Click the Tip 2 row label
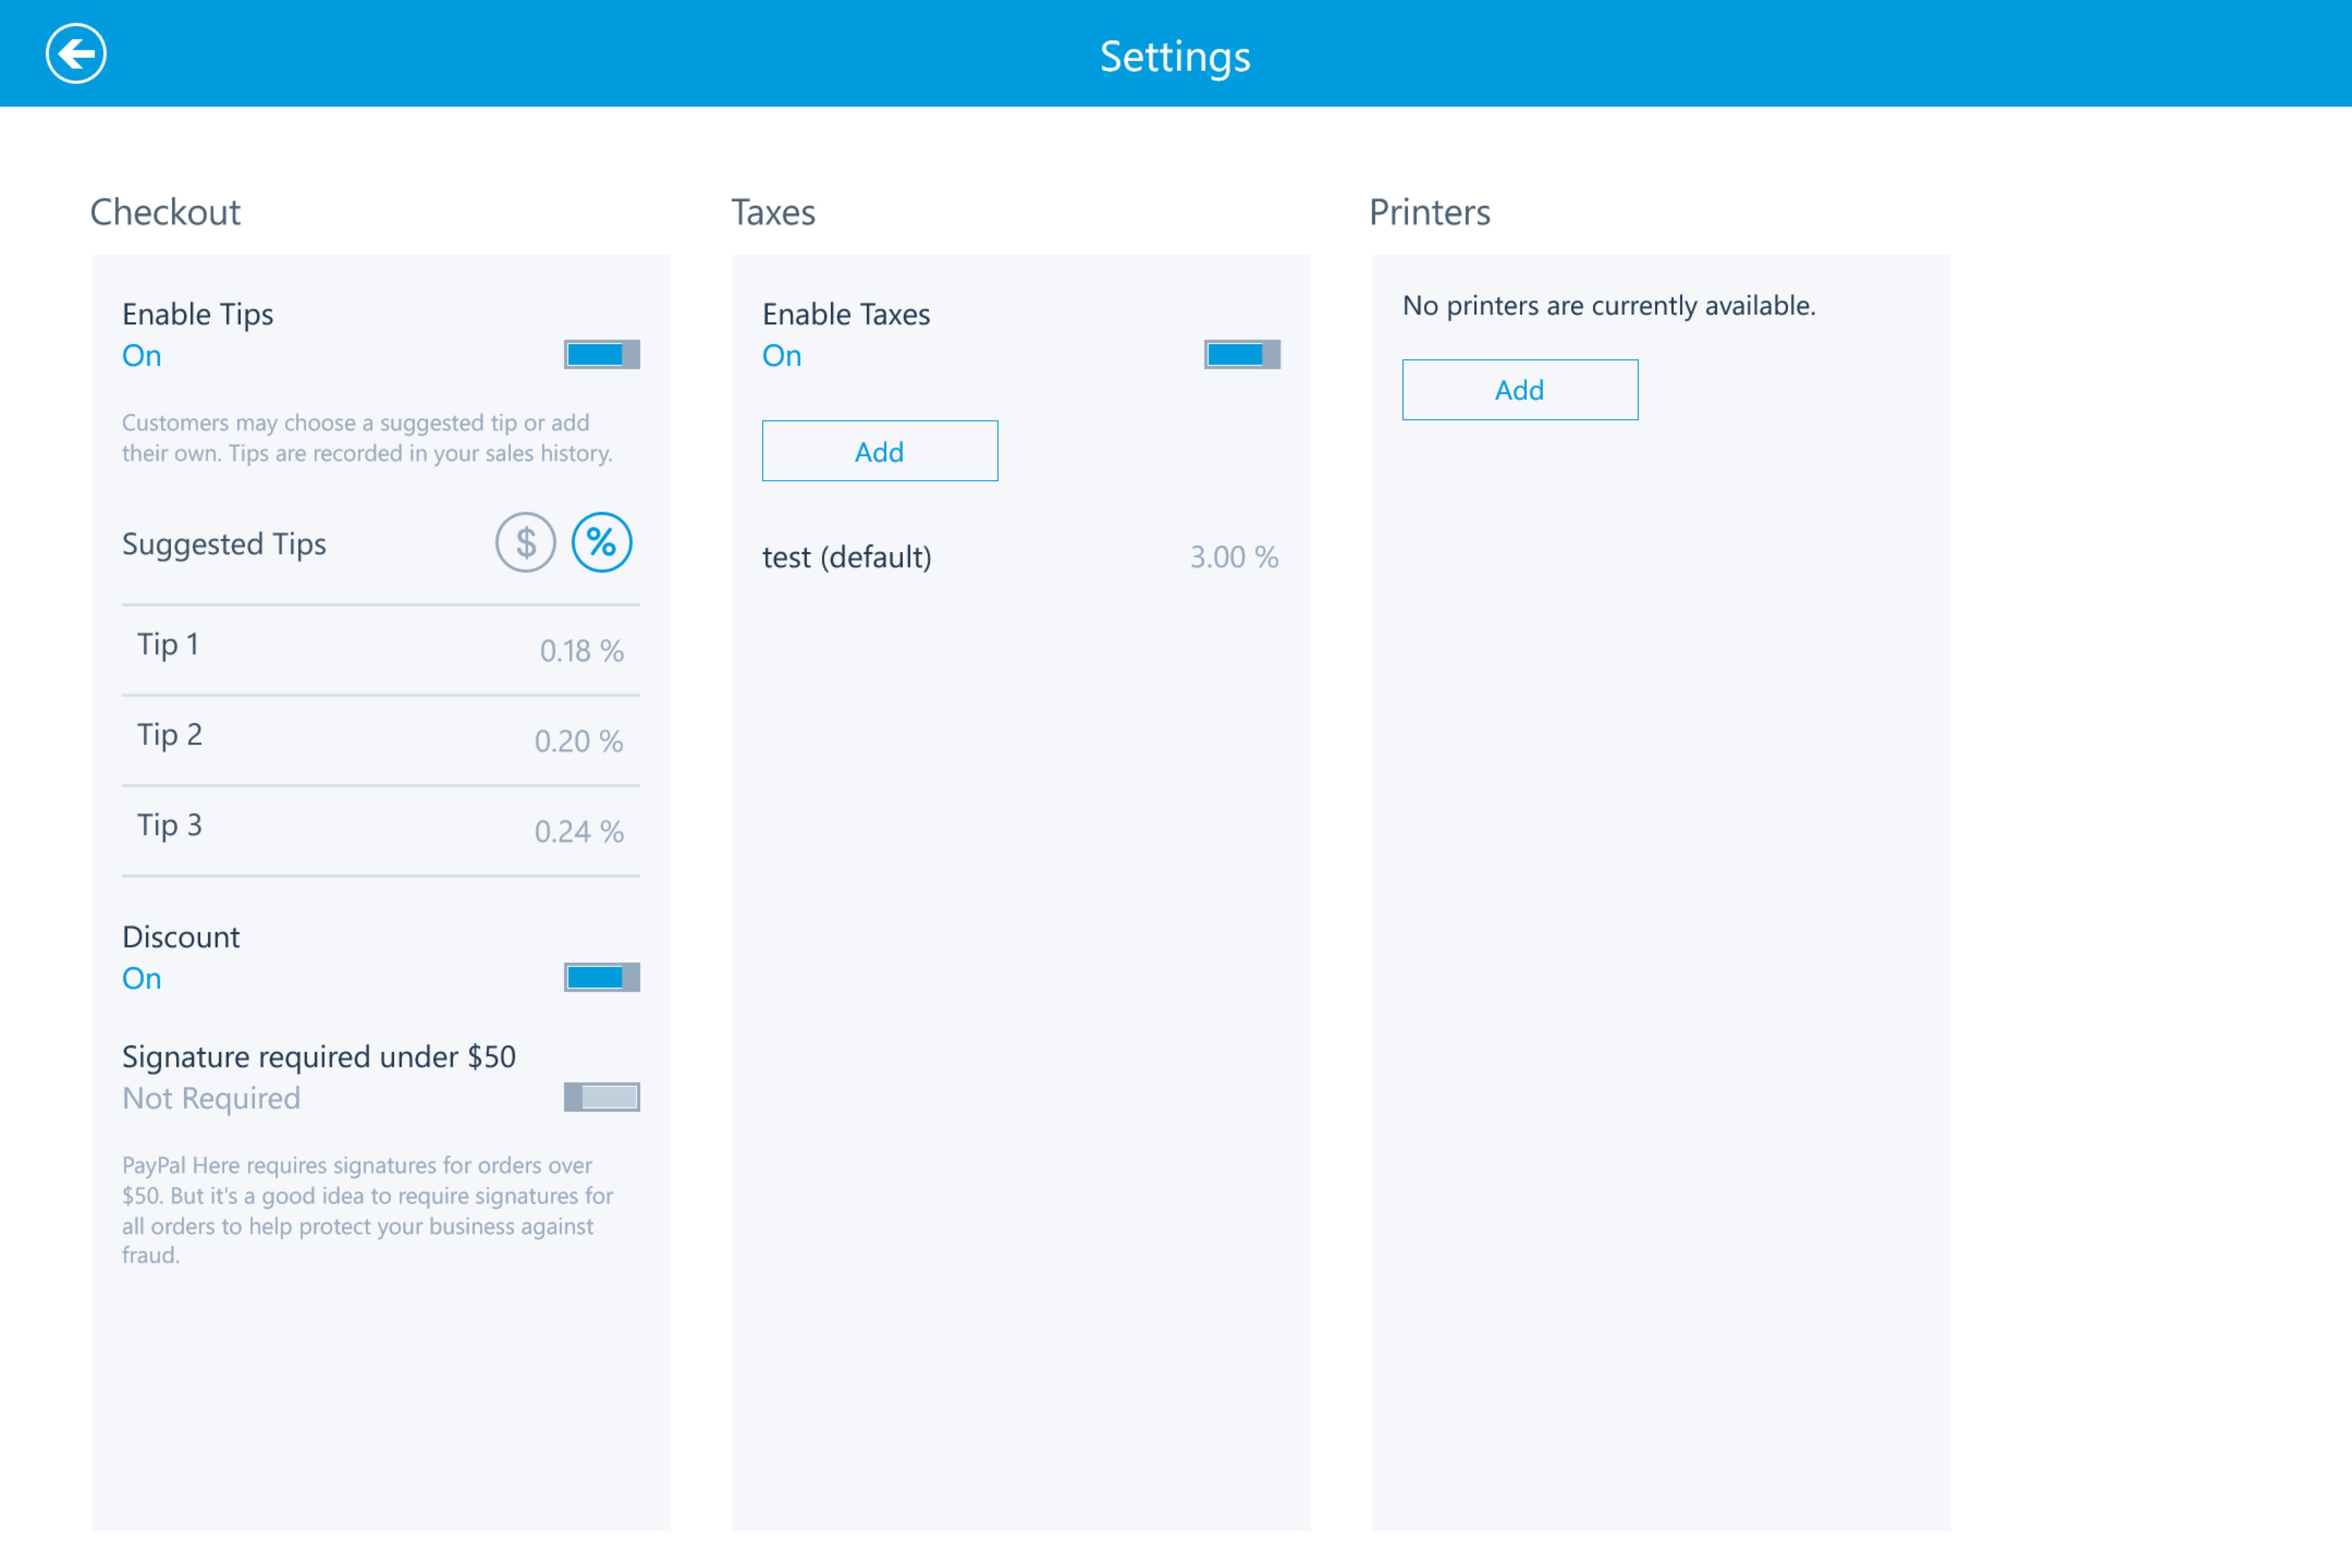Screen dimensions: 2352x1568 click(170, 735)
